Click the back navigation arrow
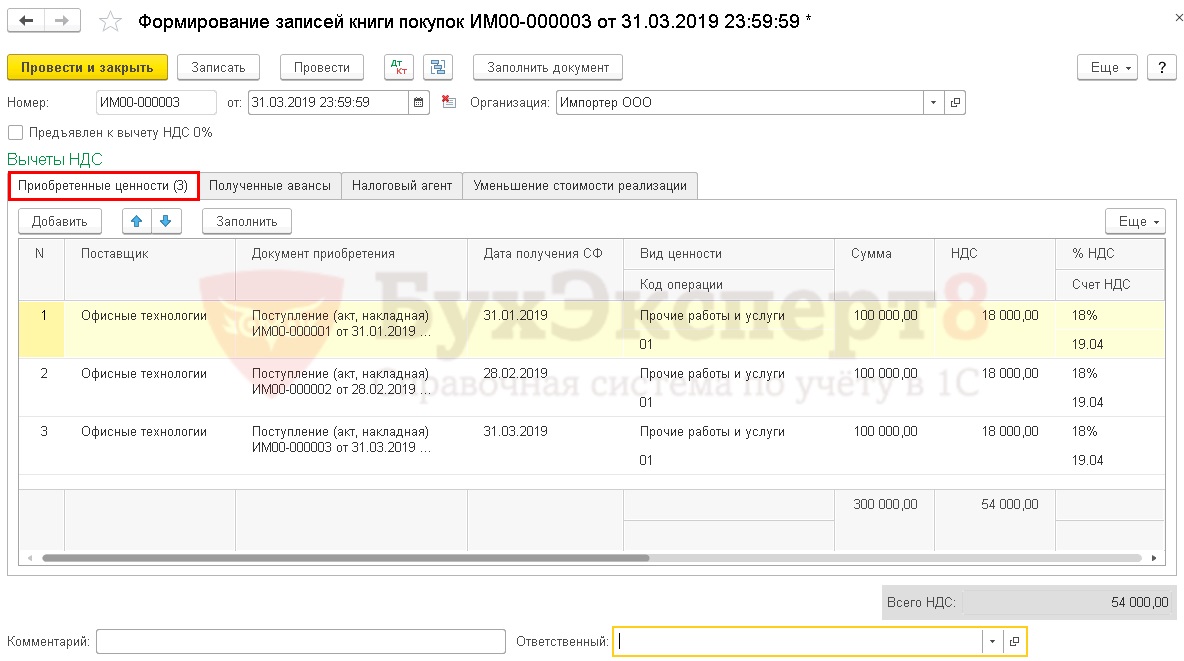 pyautogui.click(x=26, y=21)
